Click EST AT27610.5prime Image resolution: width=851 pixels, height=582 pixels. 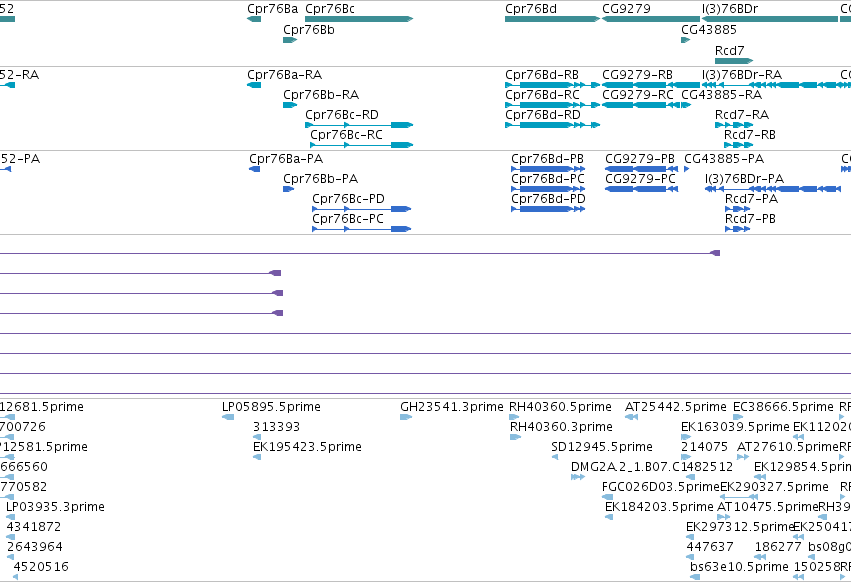788,447
